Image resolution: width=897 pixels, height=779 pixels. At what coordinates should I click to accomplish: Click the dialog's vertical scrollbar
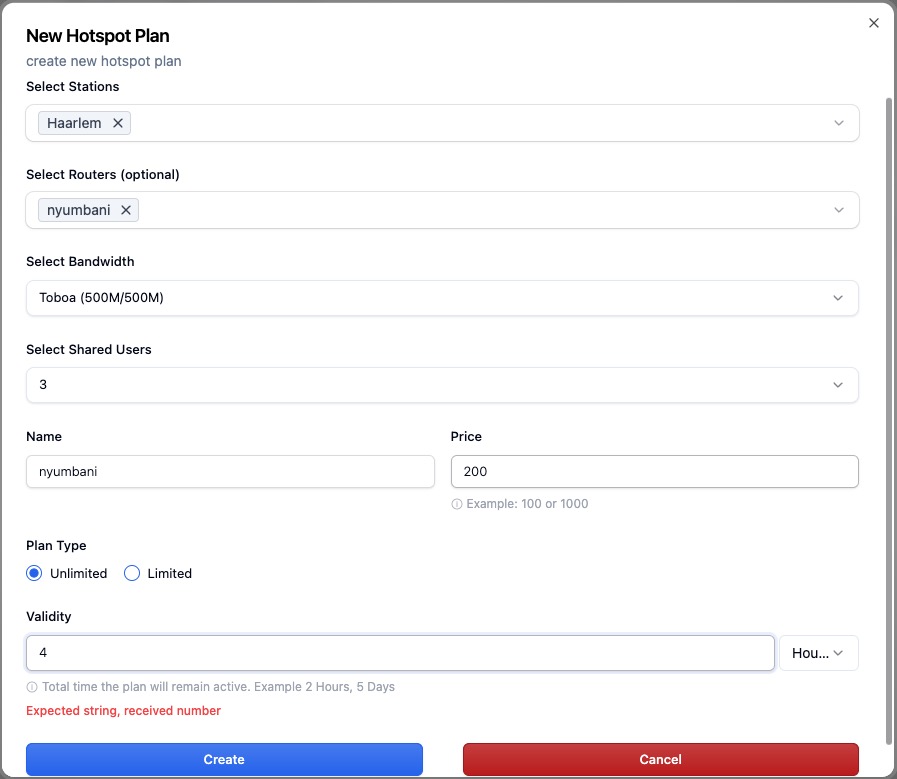coord(890,400)
